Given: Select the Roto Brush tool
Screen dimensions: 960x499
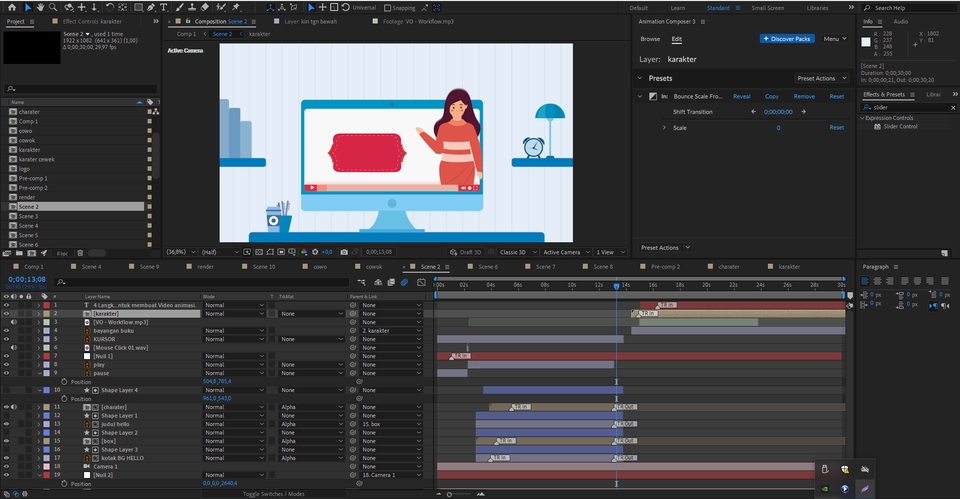Looking at the screenshot, I should pyautogui.click(x=221, y=7).
